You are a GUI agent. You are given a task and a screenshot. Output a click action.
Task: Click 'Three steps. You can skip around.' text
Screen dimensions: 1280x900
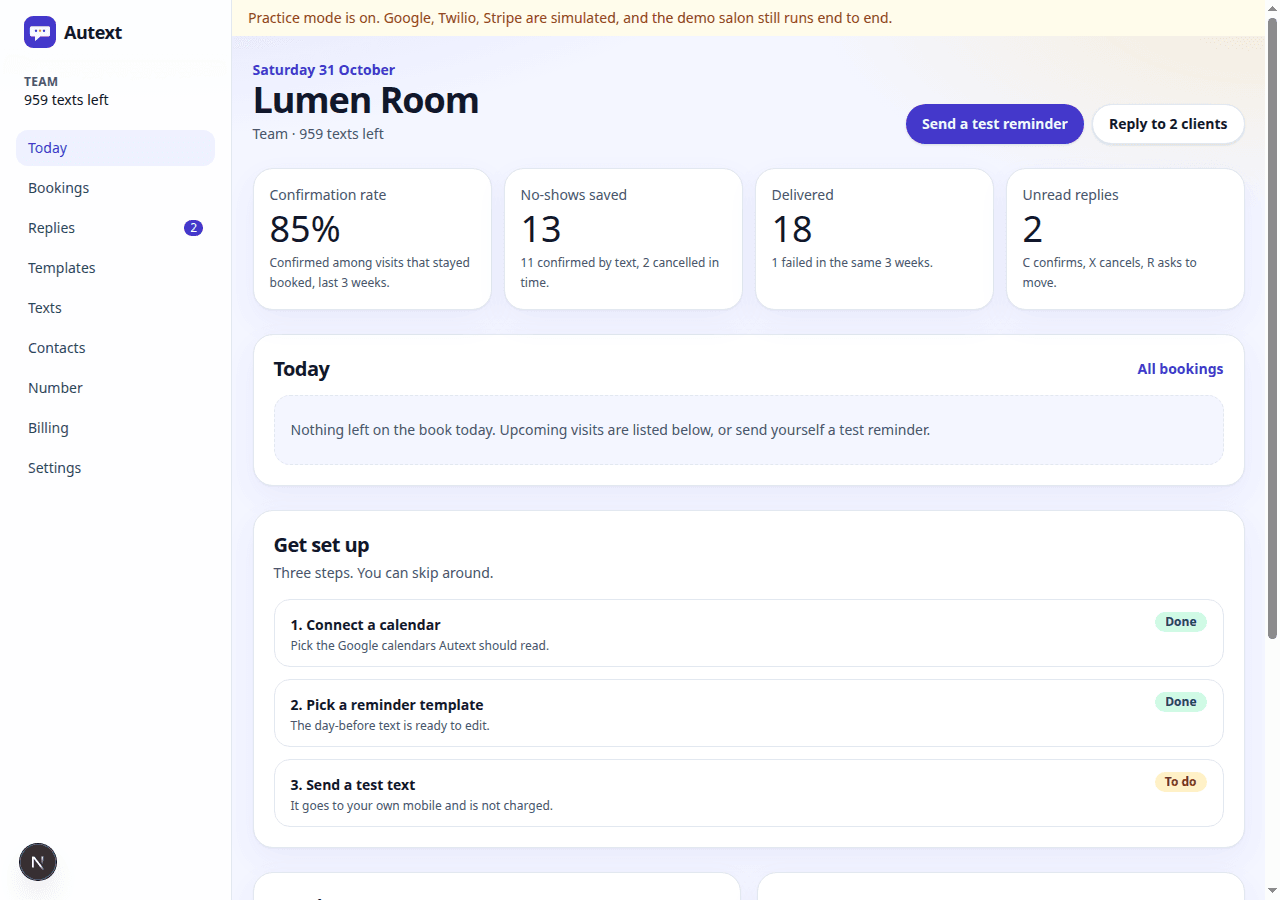pos(383,573)
